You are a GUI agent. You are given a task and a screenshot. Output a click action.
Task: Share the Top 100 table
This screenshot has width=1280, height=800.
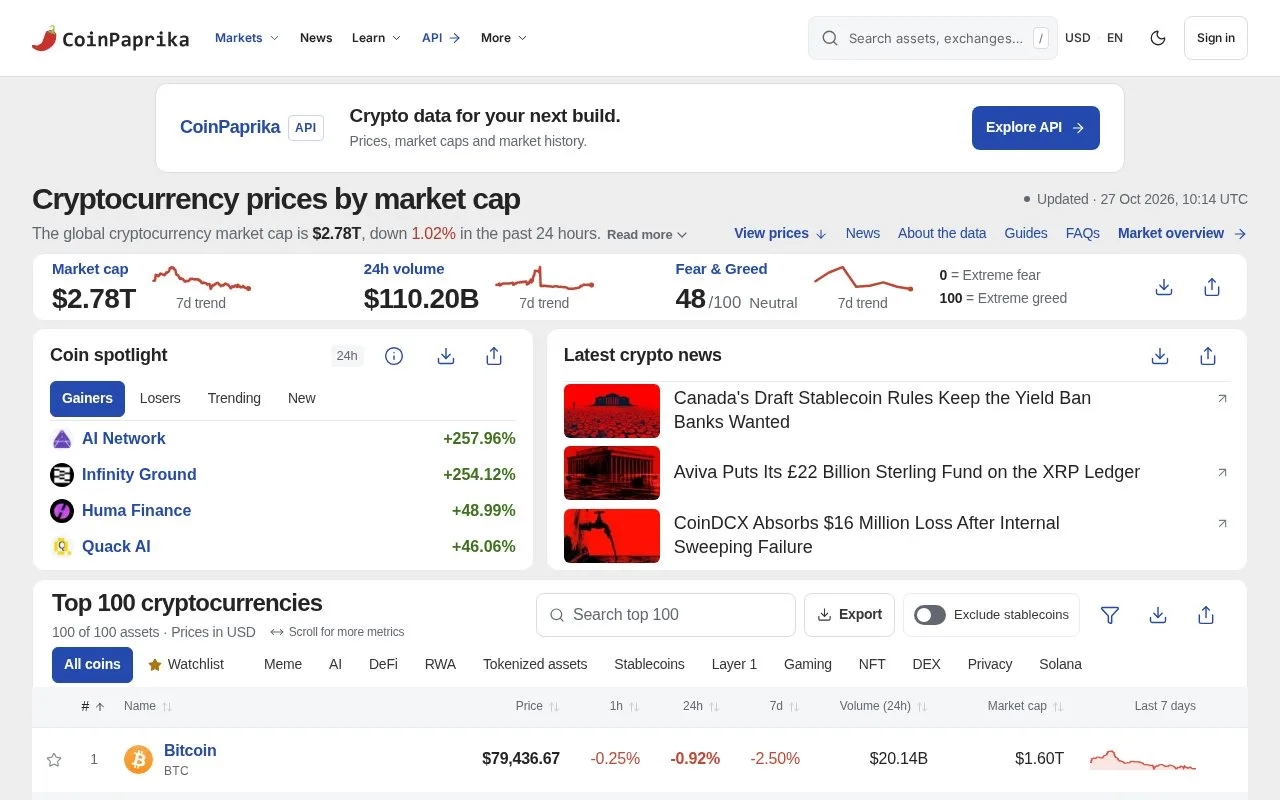(x=1206, y=615)
